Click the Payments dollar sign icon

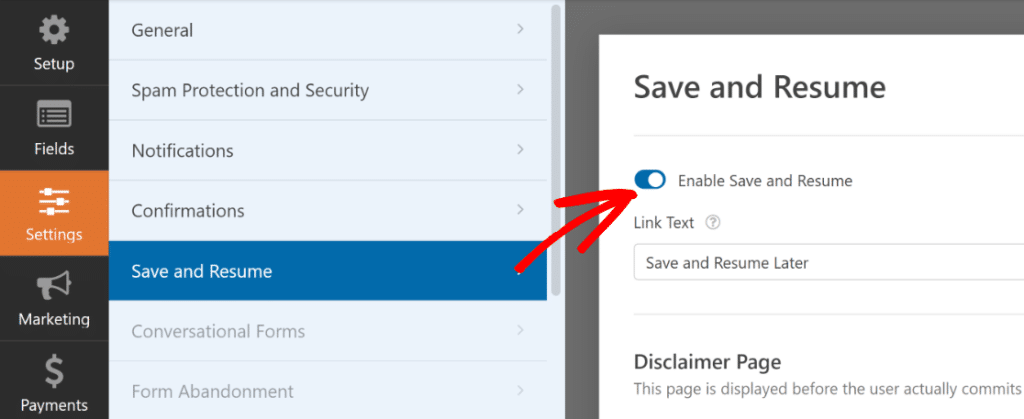pyautogui.click(x=54, y=372)
